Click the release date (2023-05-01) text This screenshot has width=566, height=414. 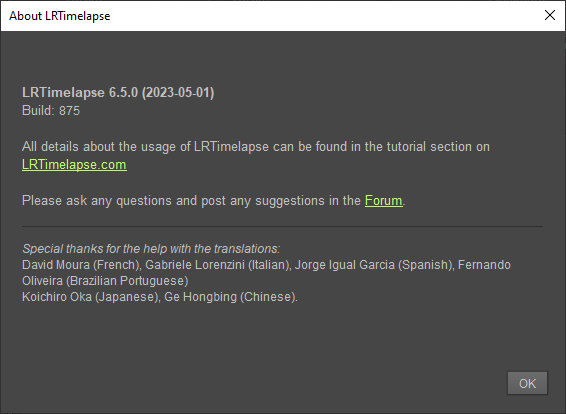[178, 92]
